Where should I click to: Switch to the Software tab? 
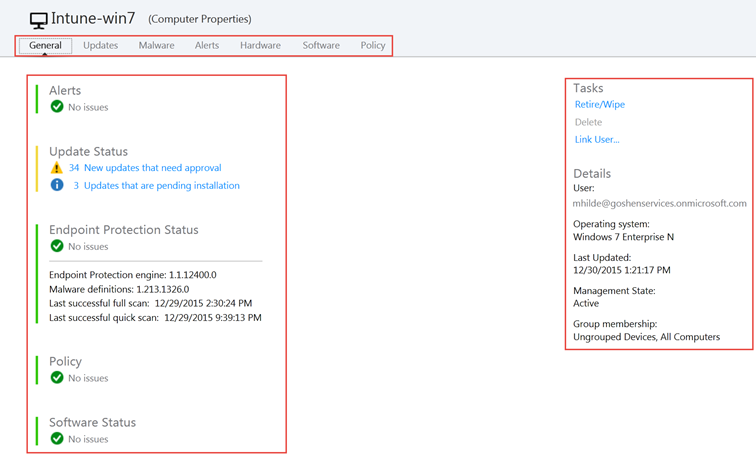click(x=321, y=45)
